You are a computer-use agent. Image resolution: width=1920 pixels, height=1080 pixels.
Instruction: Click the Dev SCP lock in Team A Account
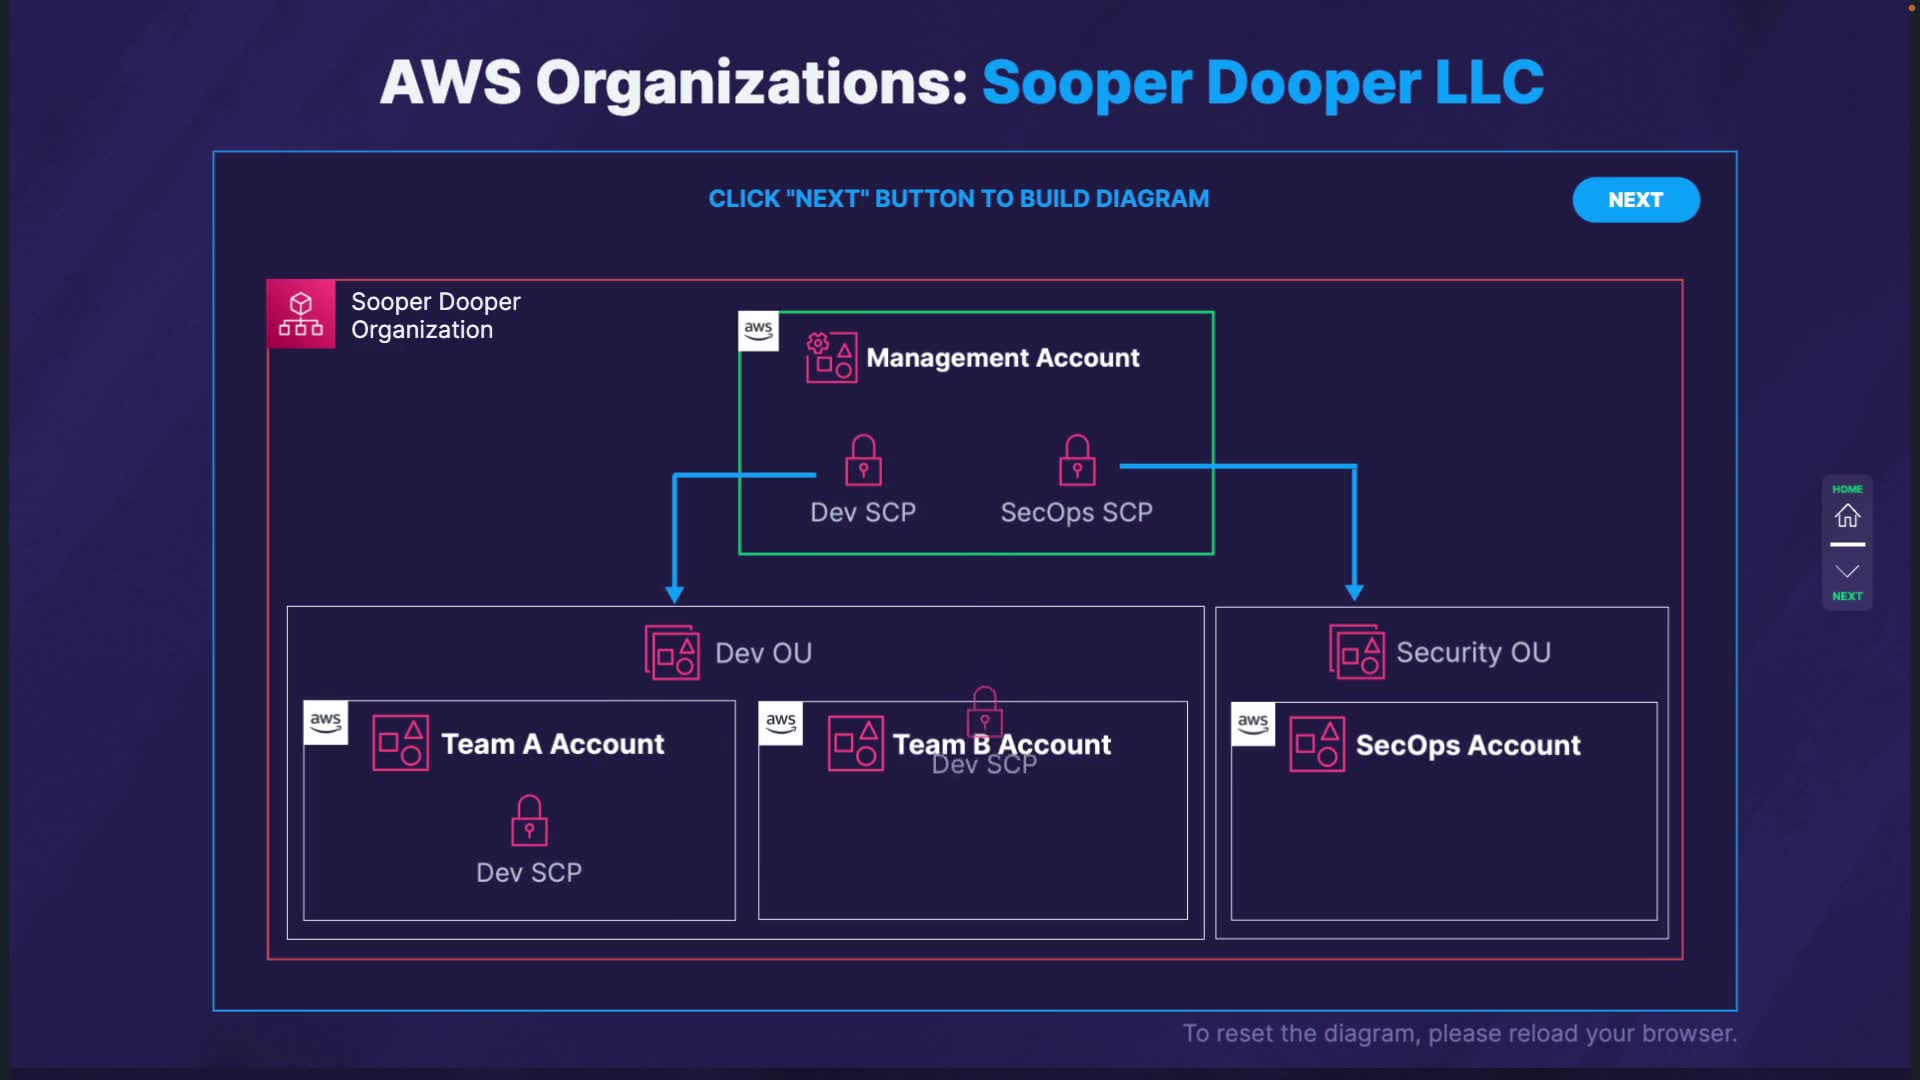529,821
